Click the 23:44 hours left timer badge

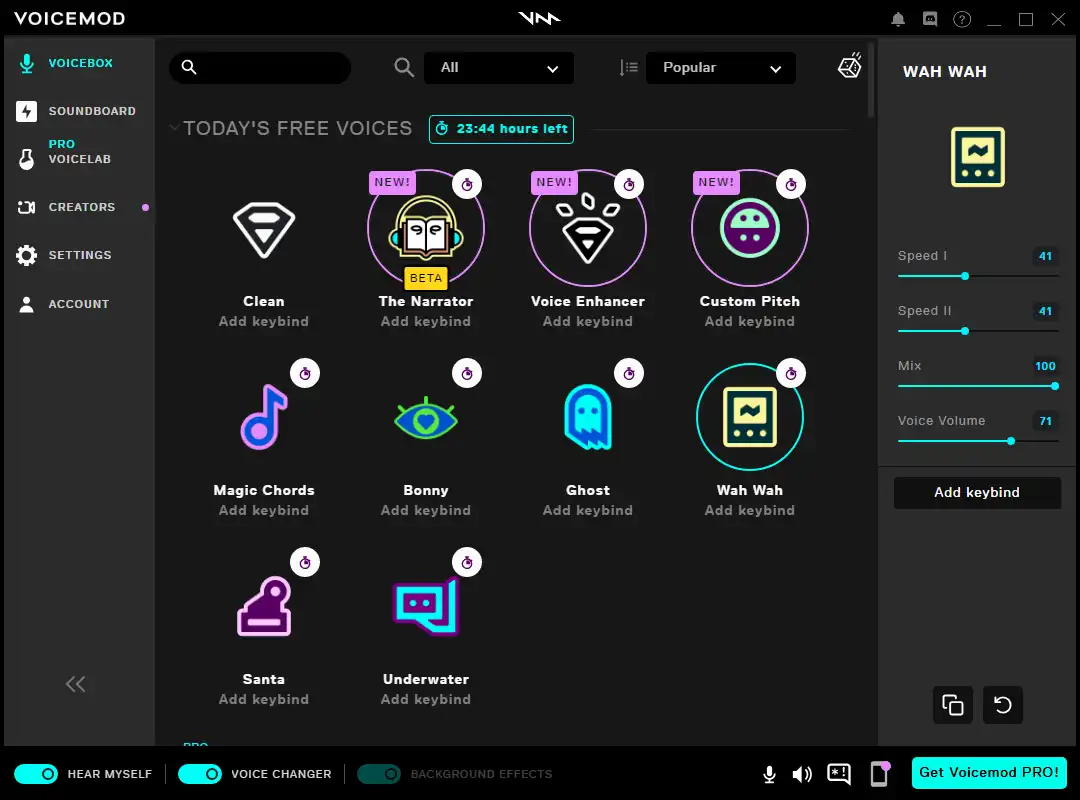coord(501,129)
